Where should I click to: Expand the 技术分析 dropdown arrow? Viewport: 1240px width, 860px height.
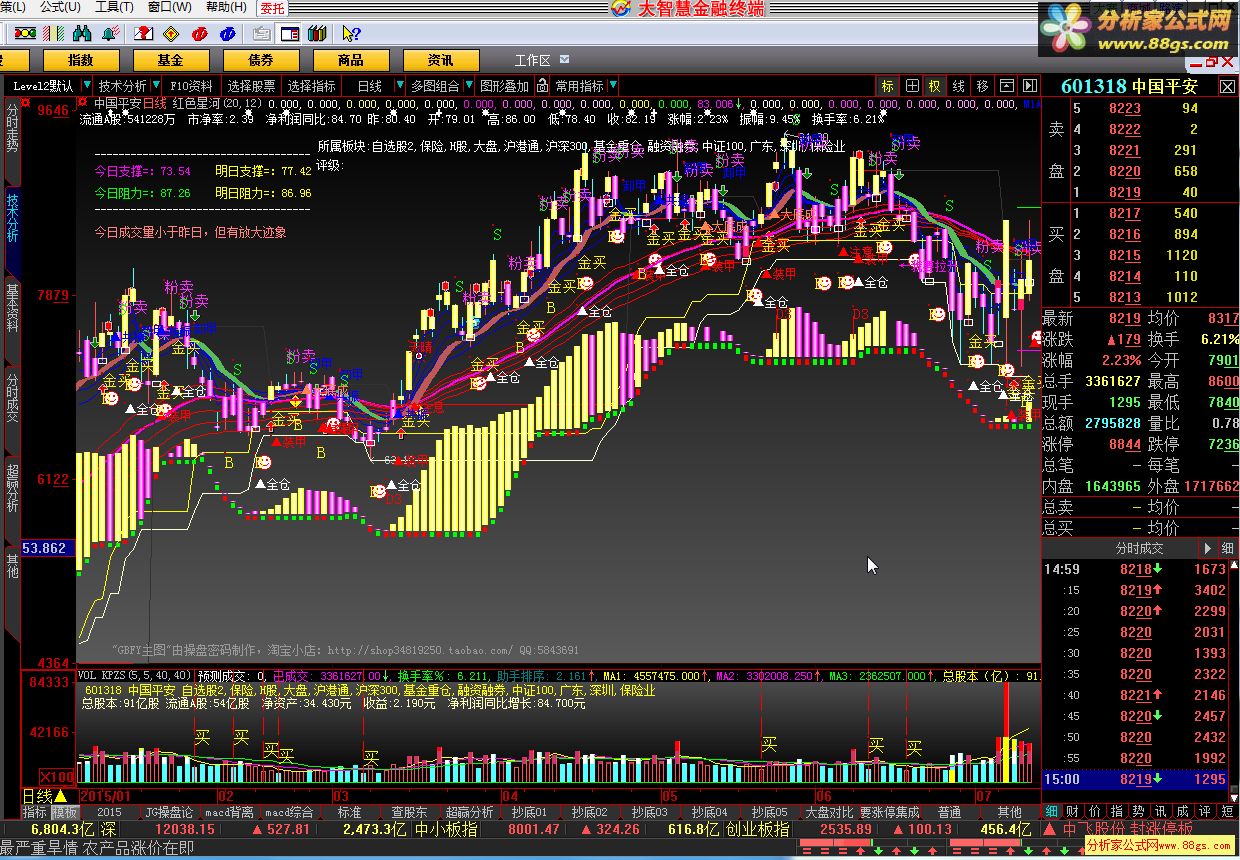(156, 86)
